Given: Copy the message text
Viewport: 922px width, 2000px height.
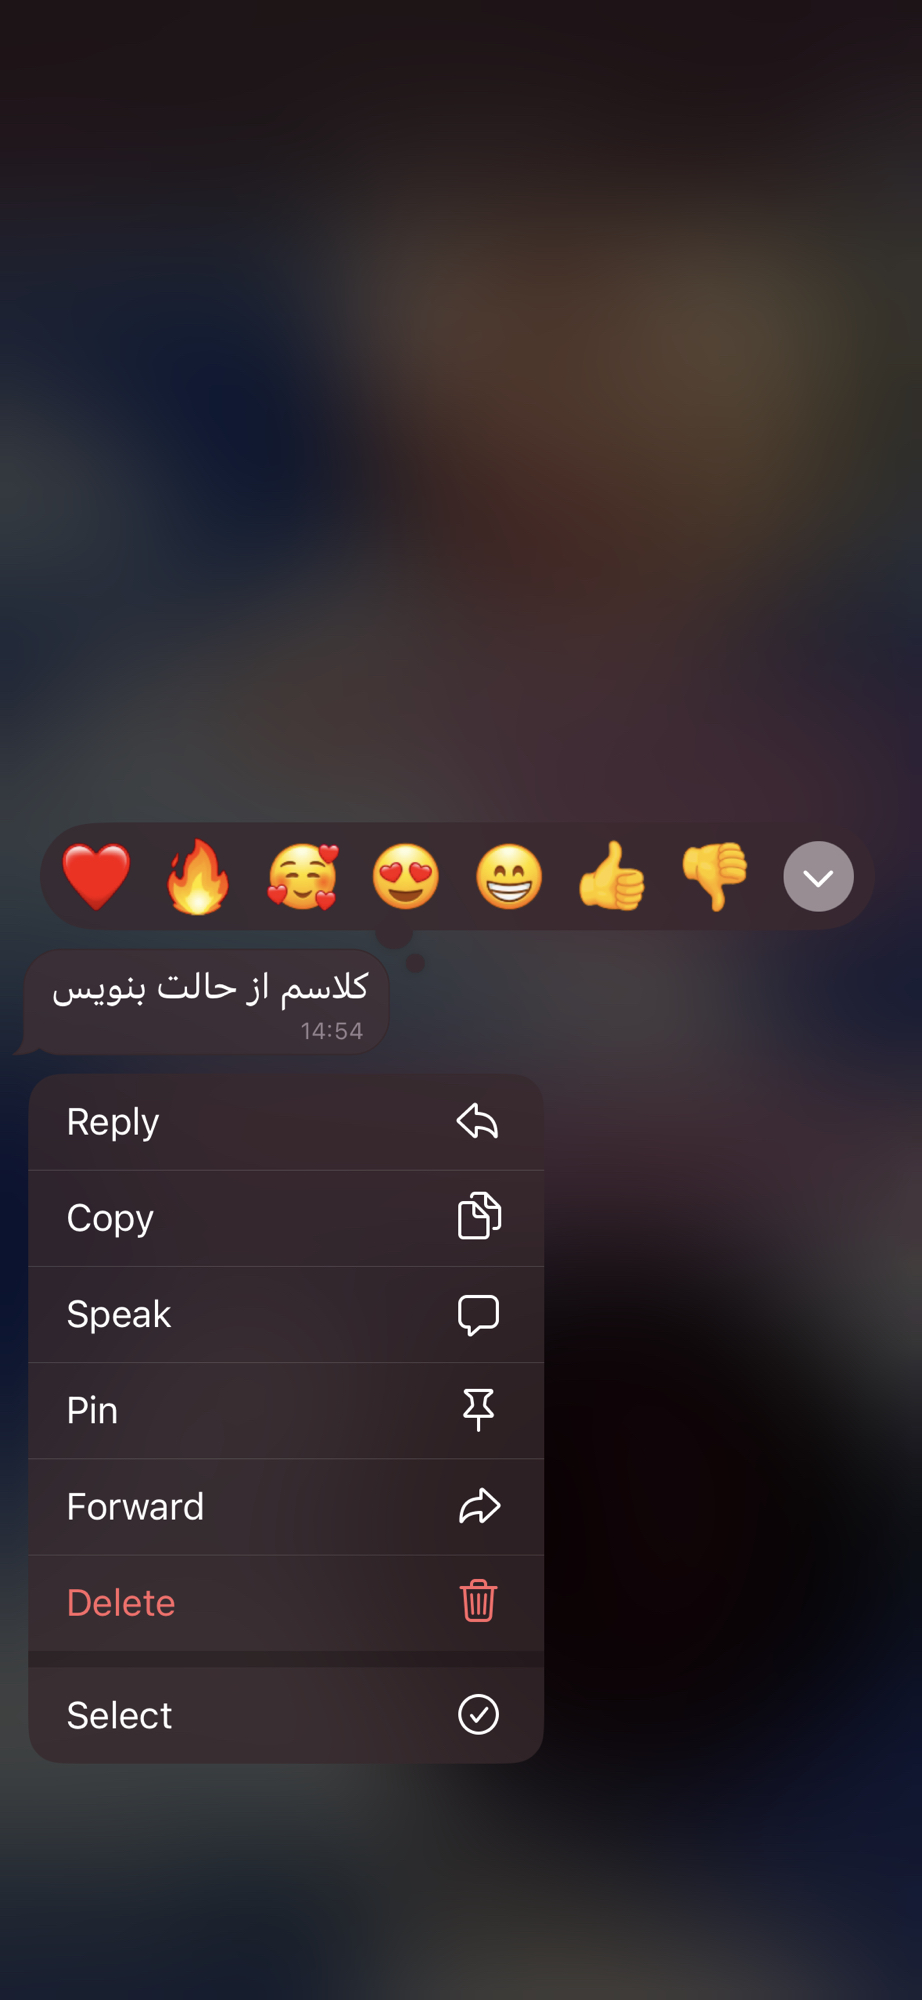Looking at the screenshot, I should [x=286, y=1218].
